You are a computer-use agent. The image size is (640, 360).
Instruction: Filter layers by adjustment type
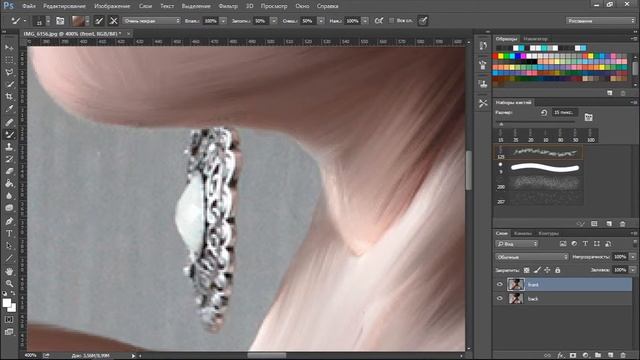pyautogui.click(x=574, y=244)
